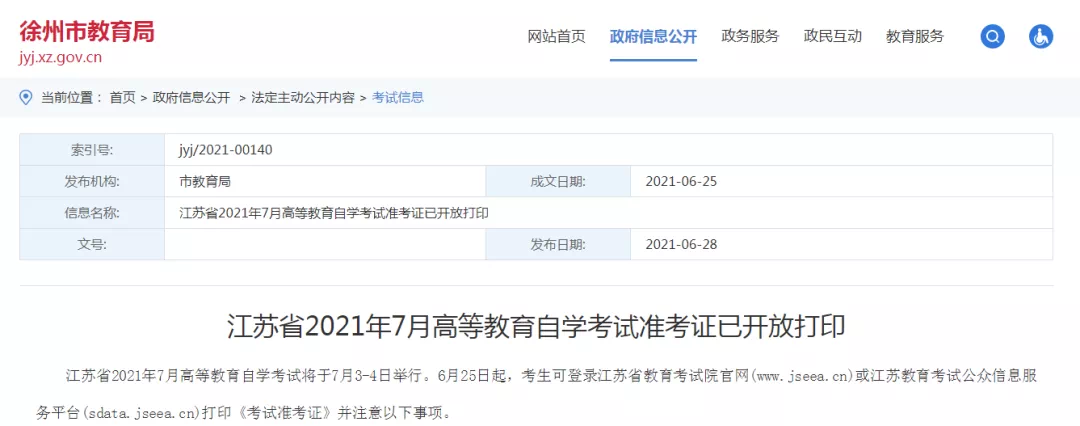Viewport: 1080px width, 426px height.
Task: Click the 市教育局 value cell
Action: pyautogui.click(x=325, y=181)
